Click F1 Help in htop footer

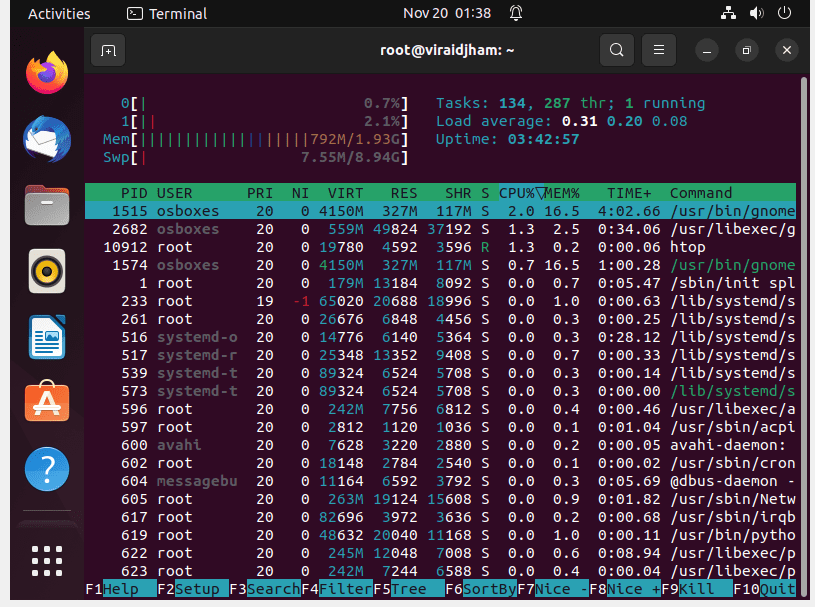121,589
